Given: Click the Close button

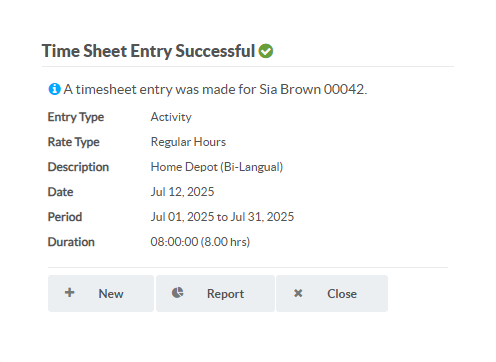Looking at the screenshot, I should point(332,293).
